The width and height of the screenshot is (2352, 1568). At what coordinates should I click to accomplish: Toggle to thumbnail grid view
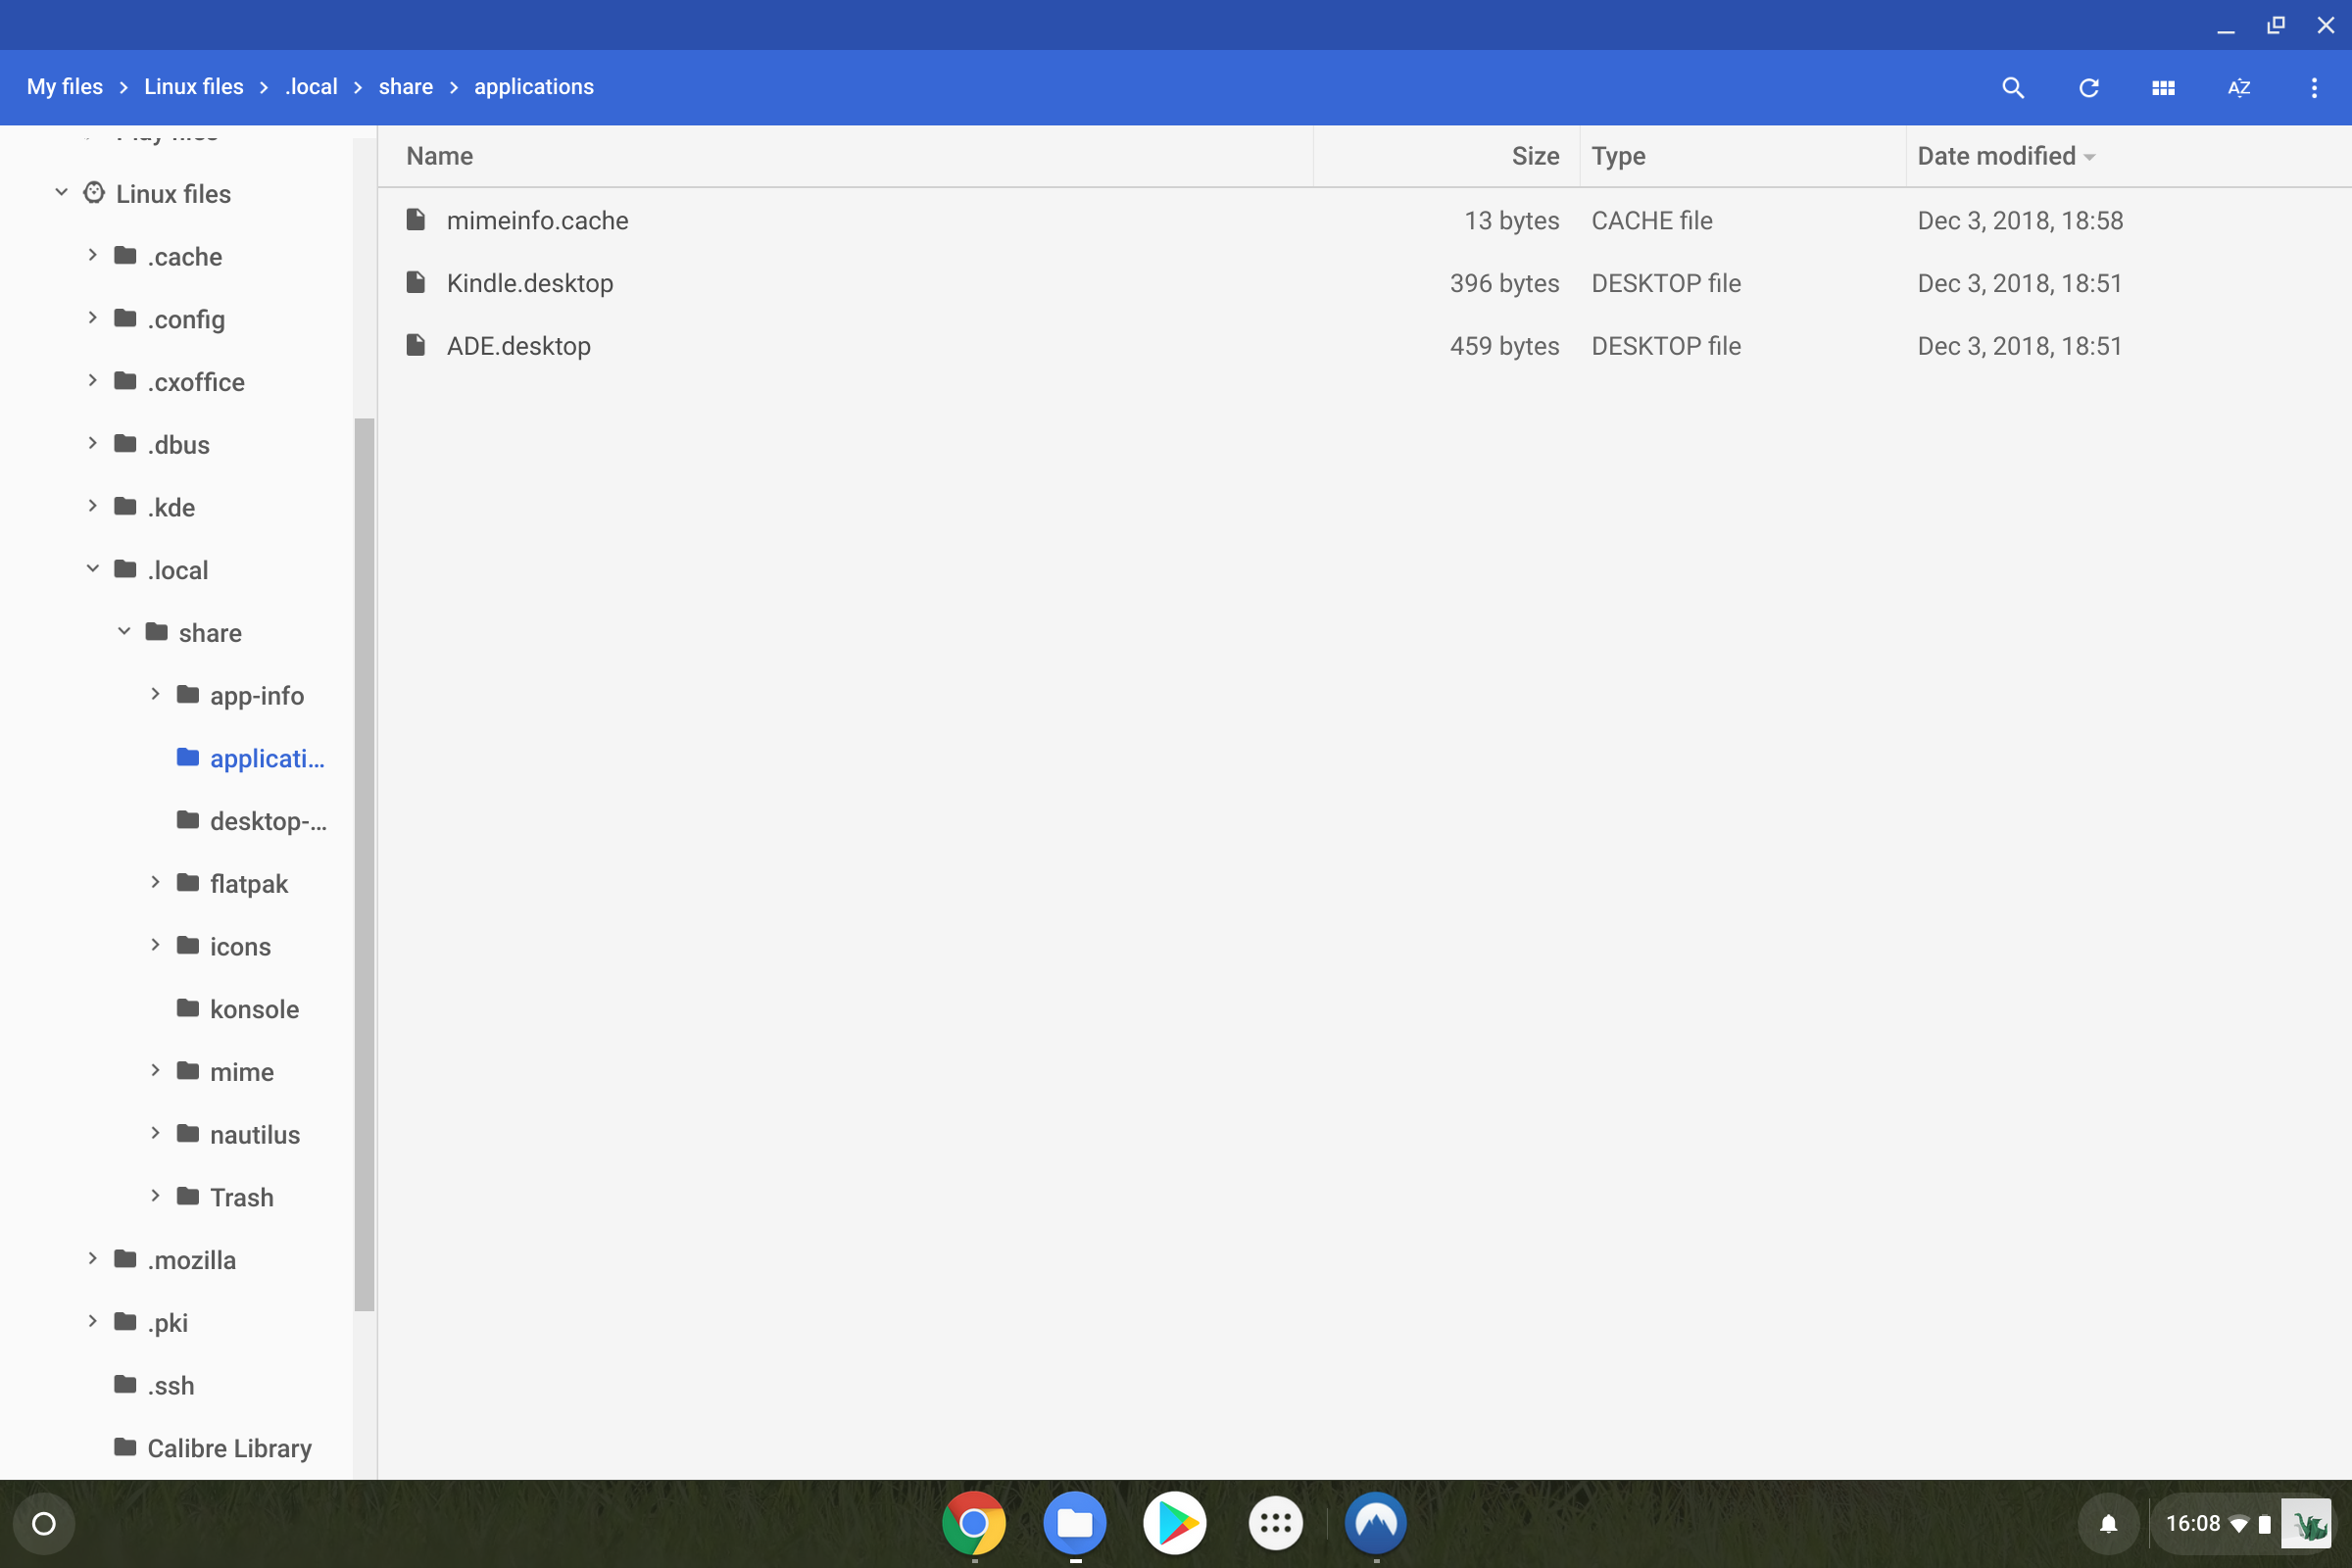pos(2163,88)
